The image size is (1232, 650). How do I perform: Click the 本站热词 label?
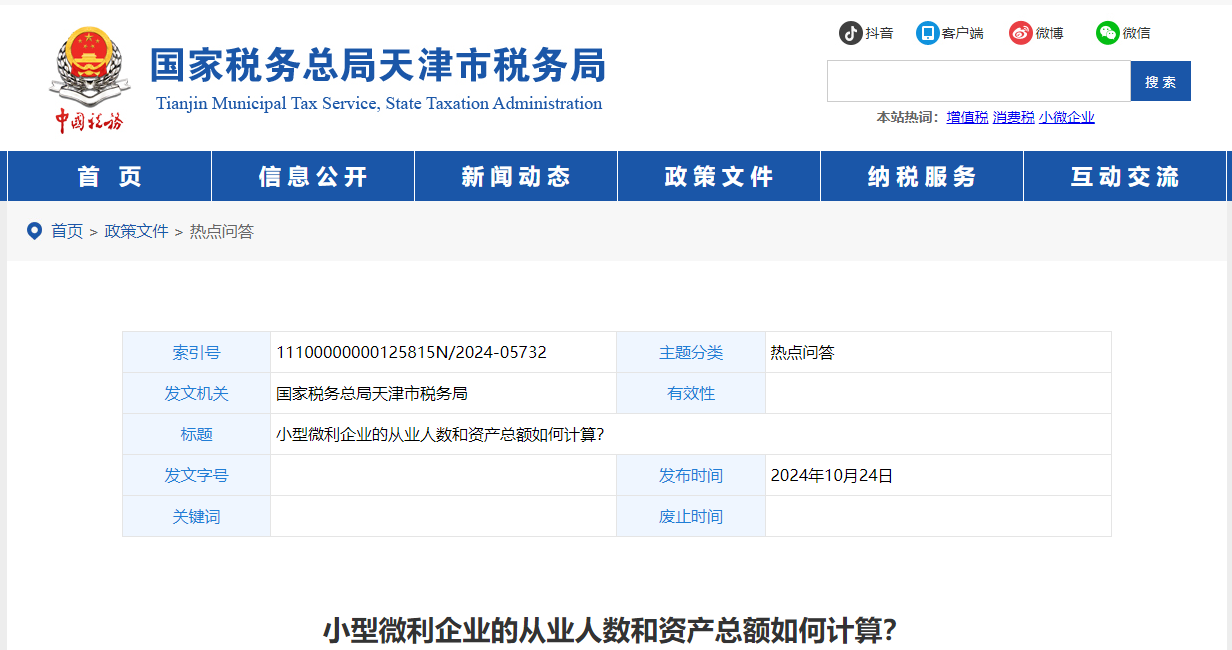[x=907, y=117]
